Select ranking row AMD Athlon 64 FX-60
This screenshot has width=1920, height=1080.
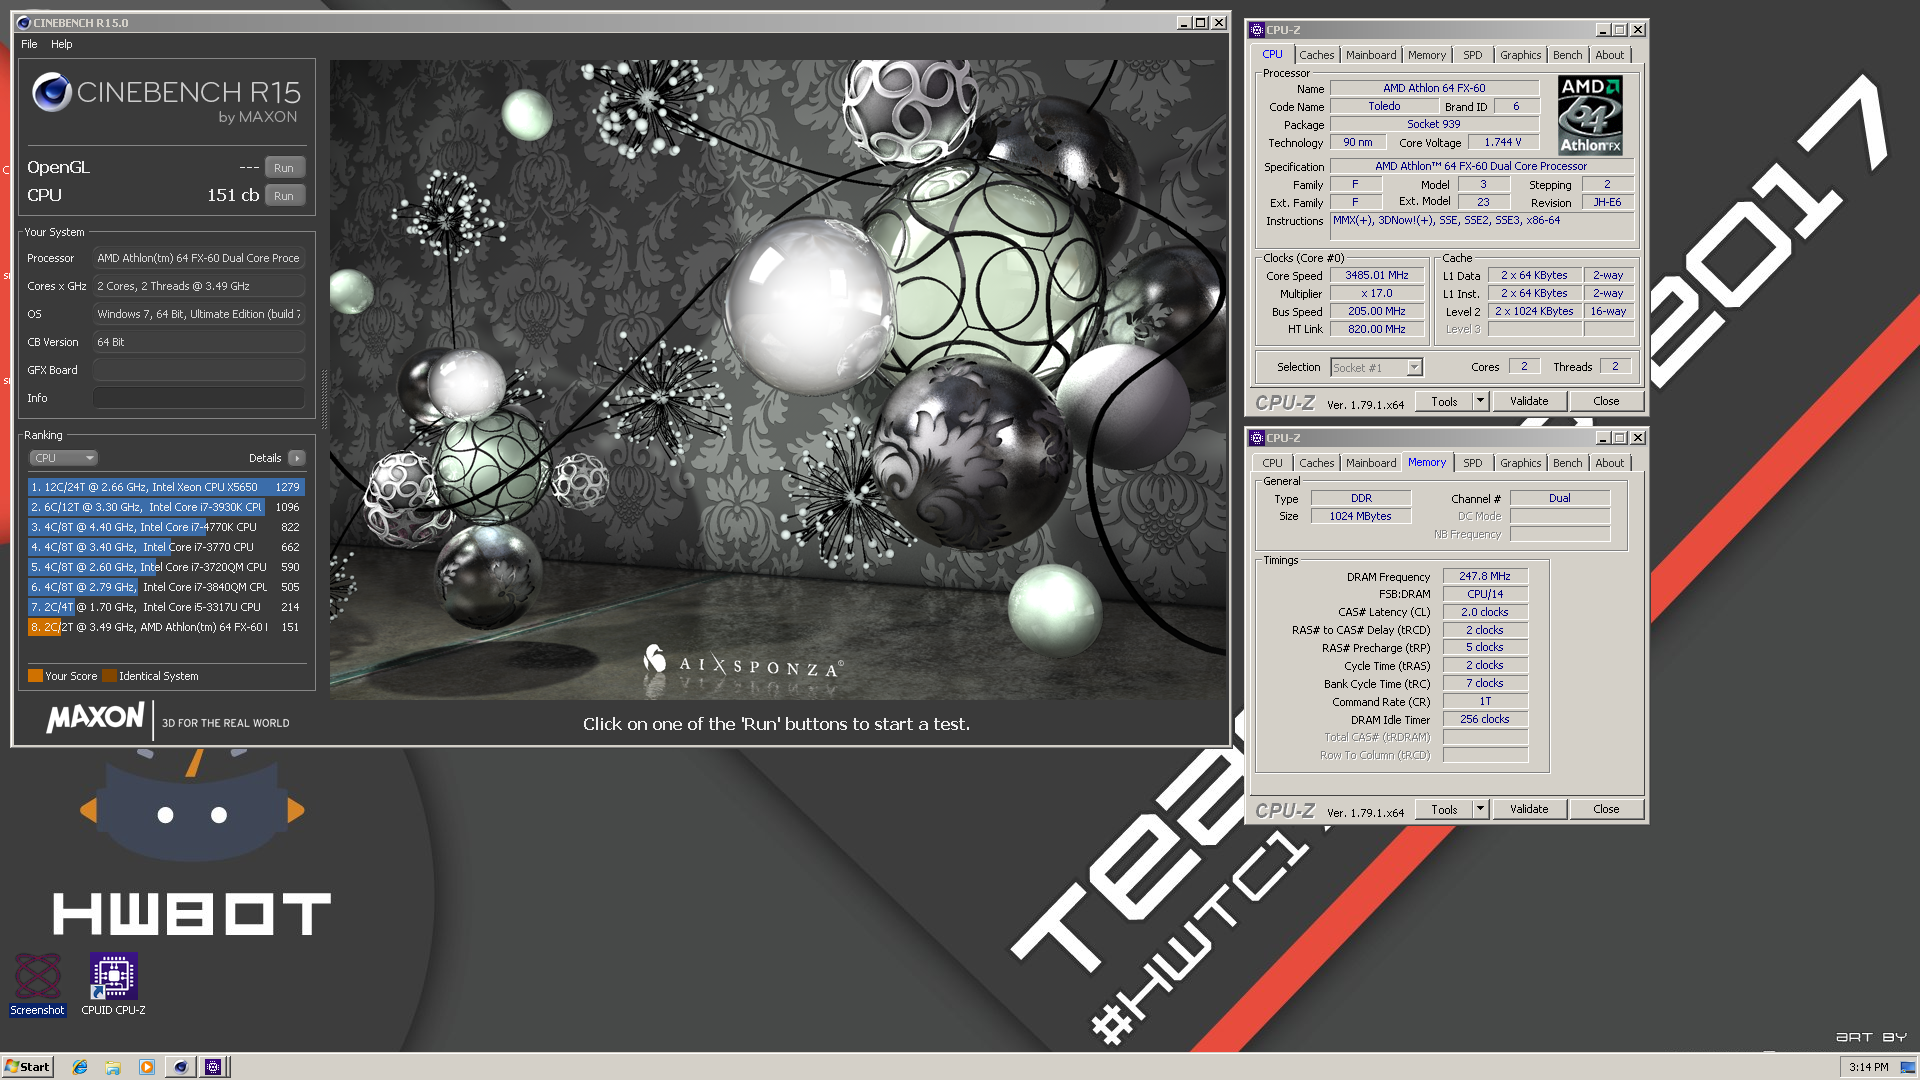(x=166, y=627)
